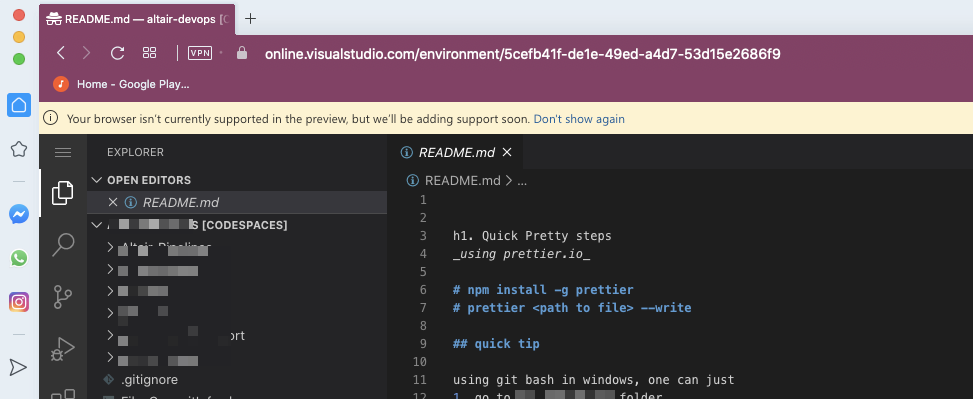Select README.md — altair-devops browser tab

[x=138, y=19]
